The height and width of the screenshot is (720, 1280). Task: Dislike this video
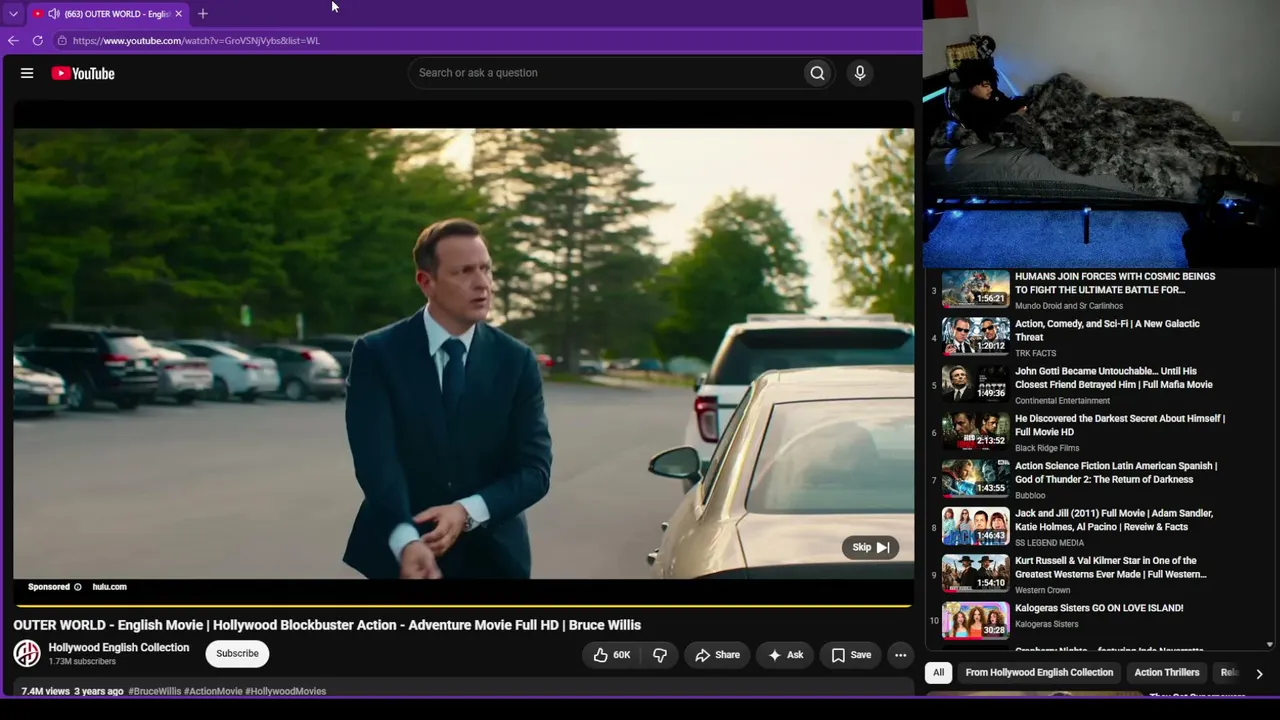660,655
